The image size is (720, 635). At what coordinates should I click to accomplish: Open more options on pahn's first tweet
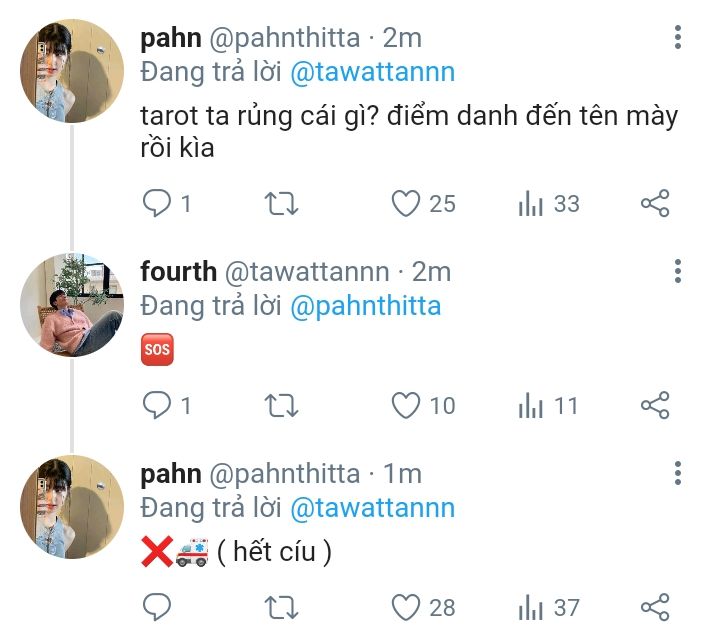point(678,38)
